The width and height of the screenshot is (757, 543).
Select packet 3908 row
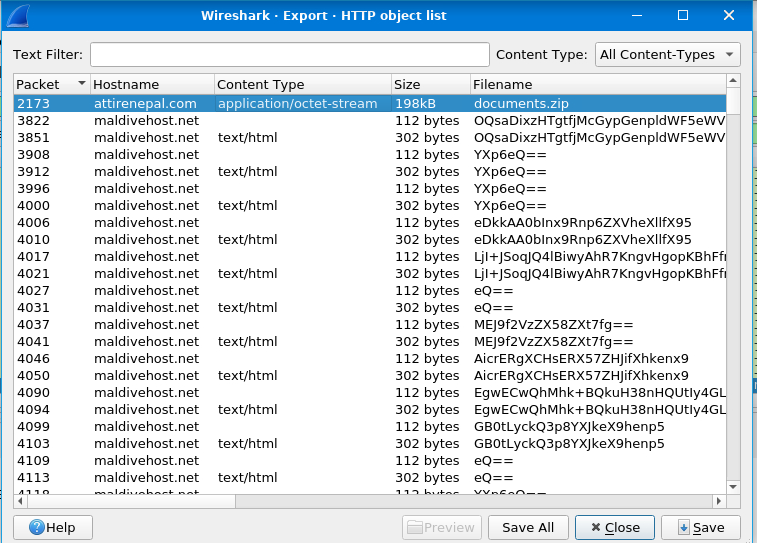[370, 154]
